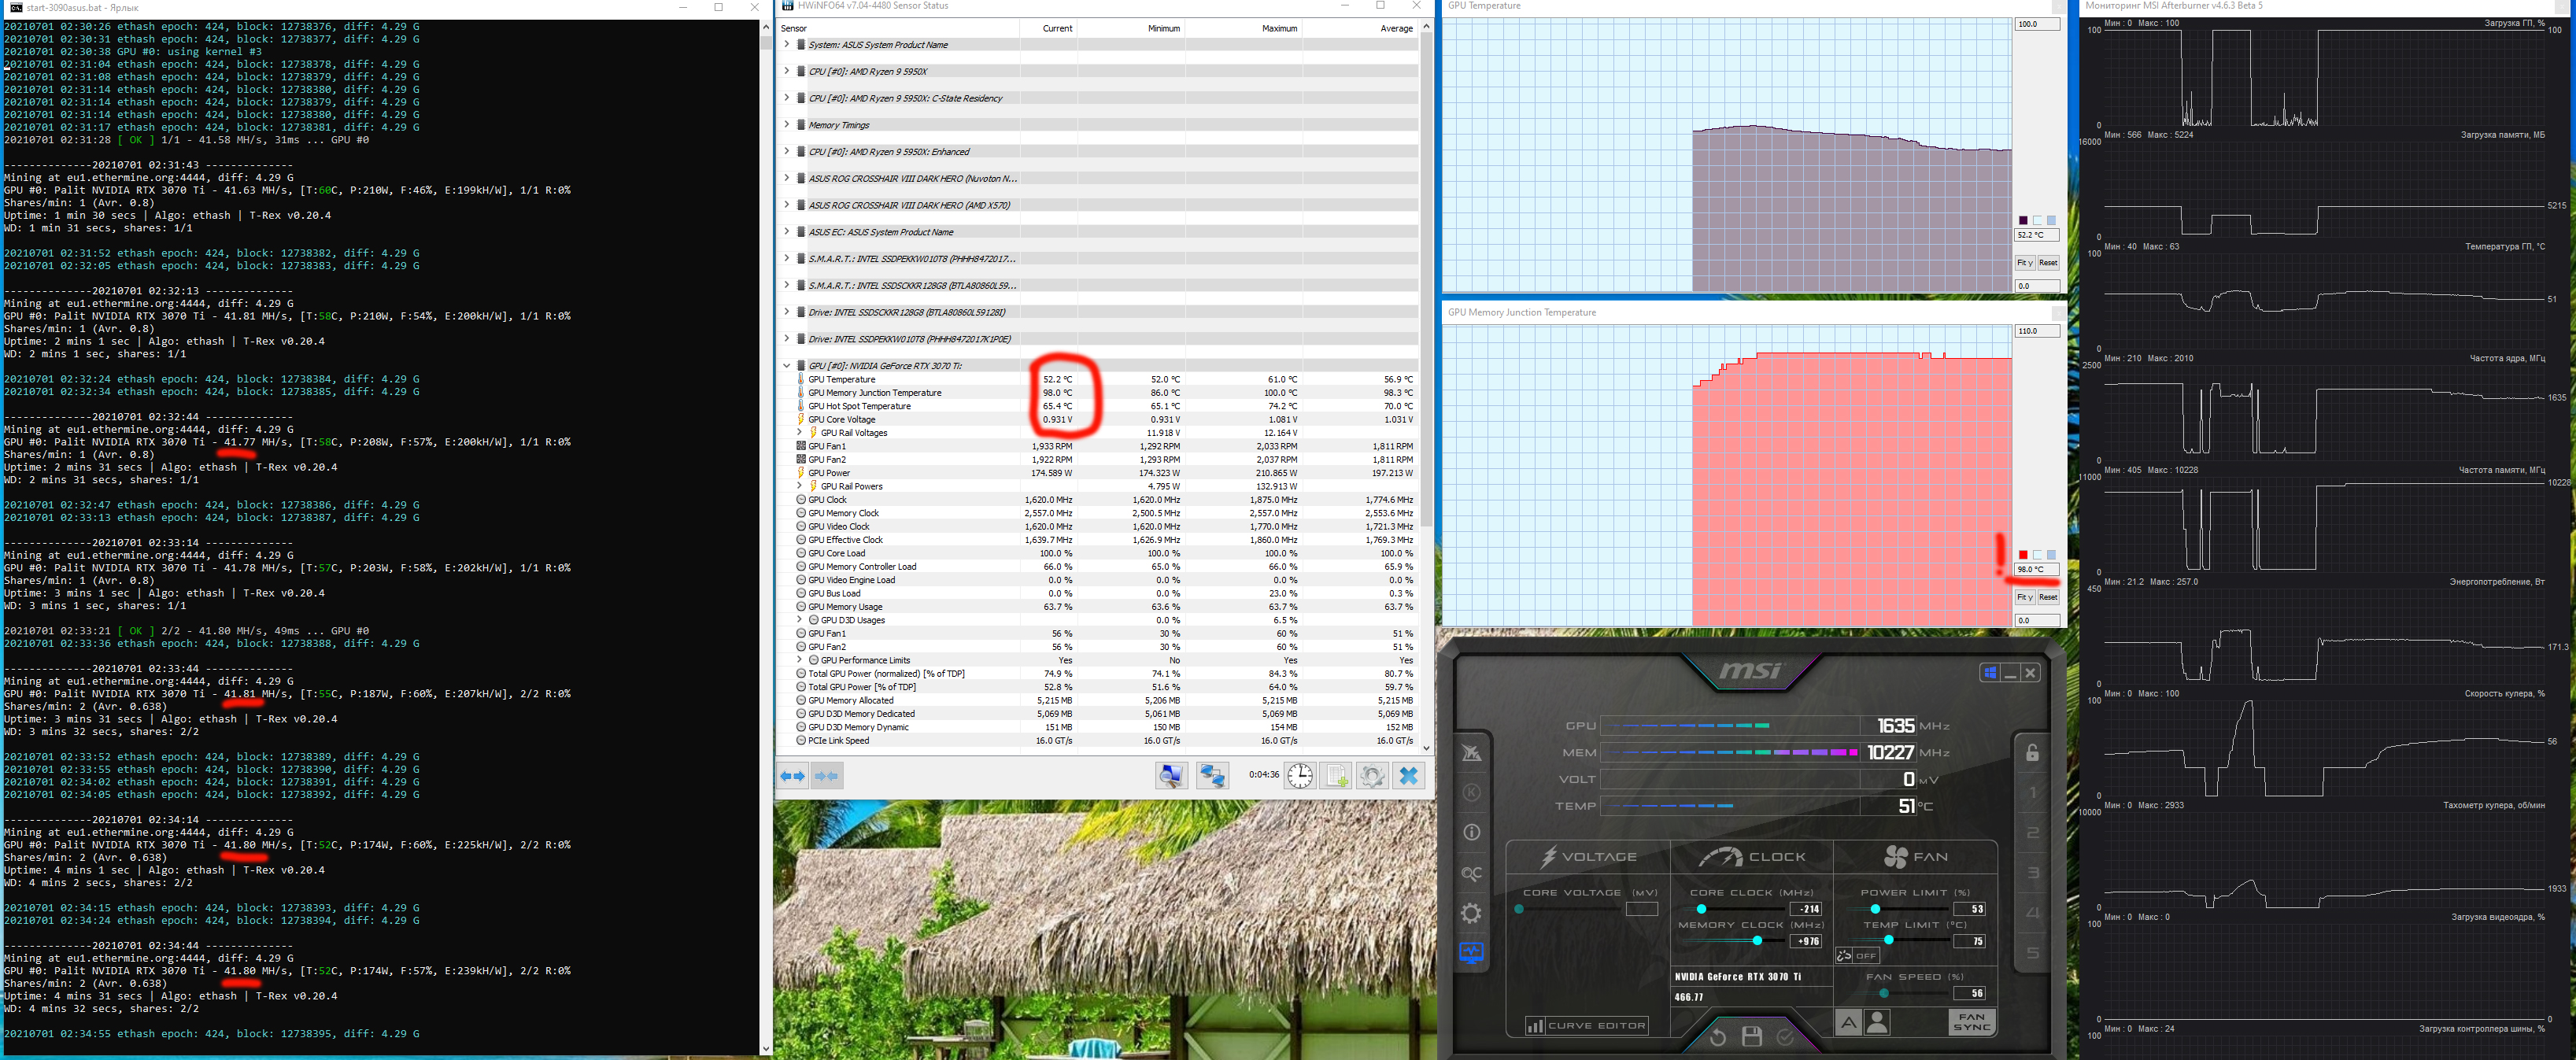Save Afterburner profile floppy icon

tap(1751, 1036)
